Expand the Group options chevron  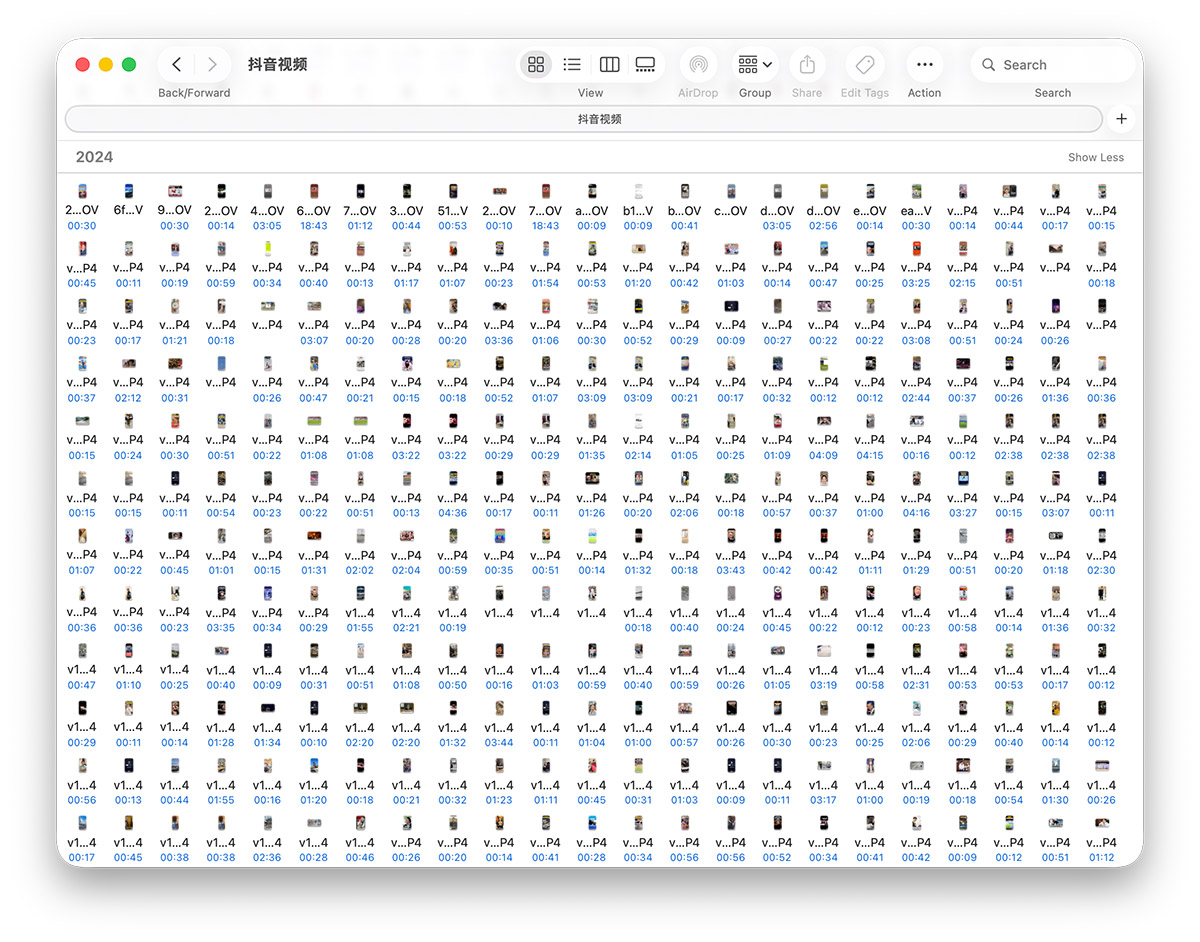[766, 64]
